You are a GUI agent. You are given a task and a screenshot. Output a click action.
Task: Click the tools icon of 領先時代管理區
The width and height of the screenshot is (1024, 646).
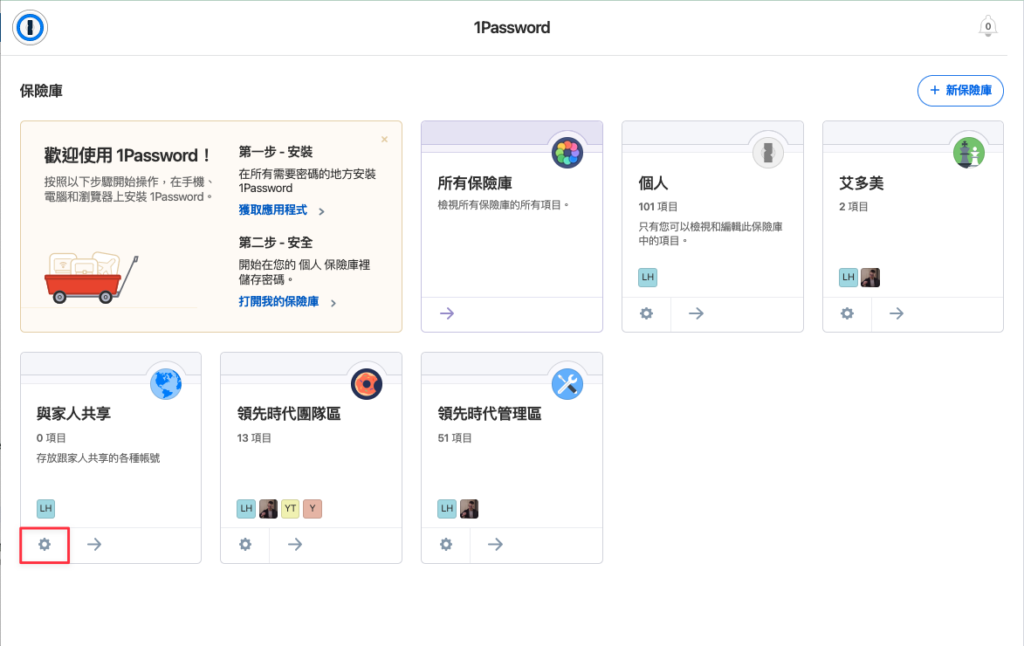point(567,384)
